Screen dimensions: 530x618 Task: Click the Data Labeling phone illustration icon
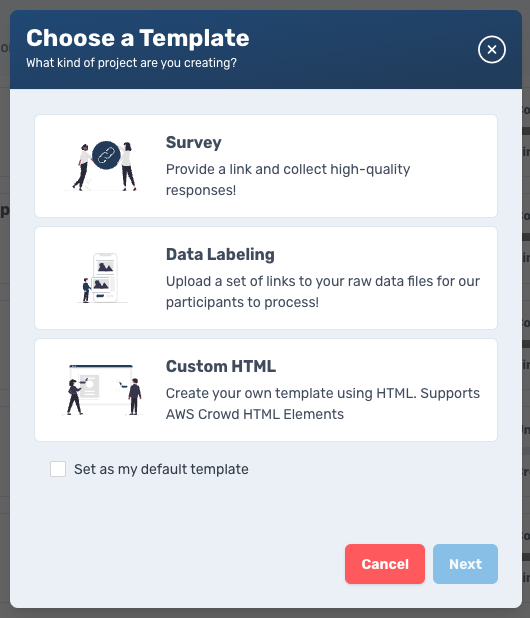[102, 278]
